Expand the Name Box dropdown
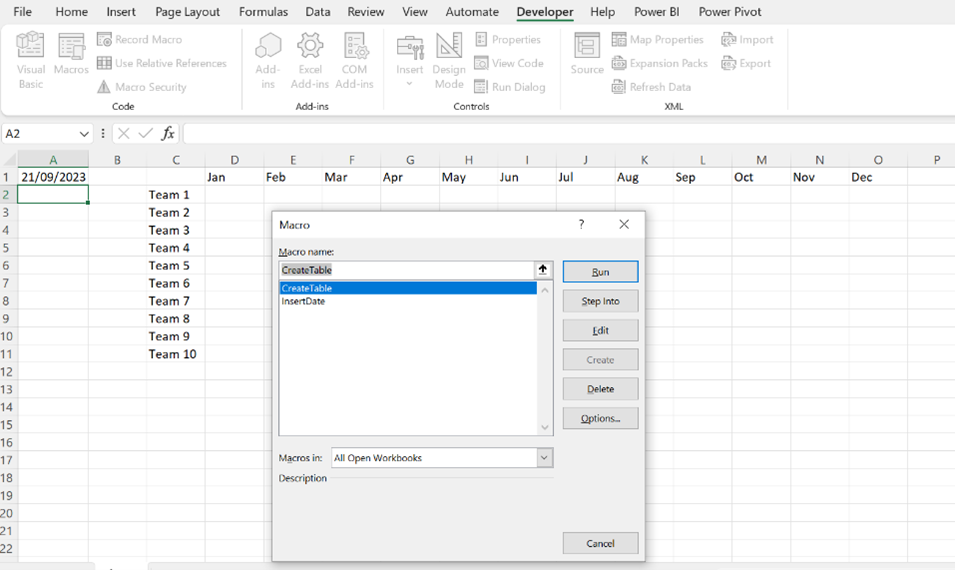 pos(84,134)
